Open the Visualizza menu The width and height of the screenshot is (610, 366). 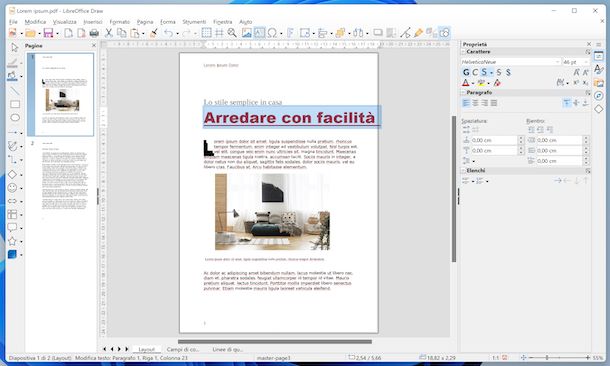65,22
